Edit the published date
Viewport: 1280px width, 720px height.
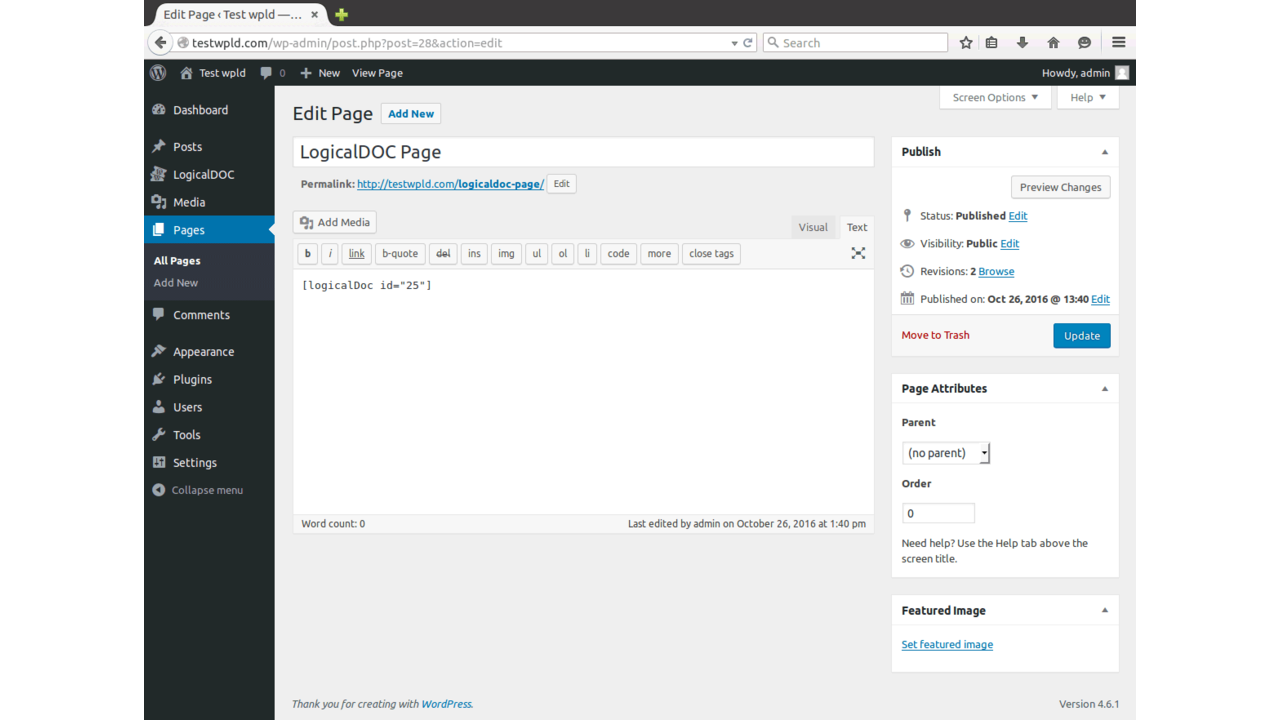pos(1100,300)
